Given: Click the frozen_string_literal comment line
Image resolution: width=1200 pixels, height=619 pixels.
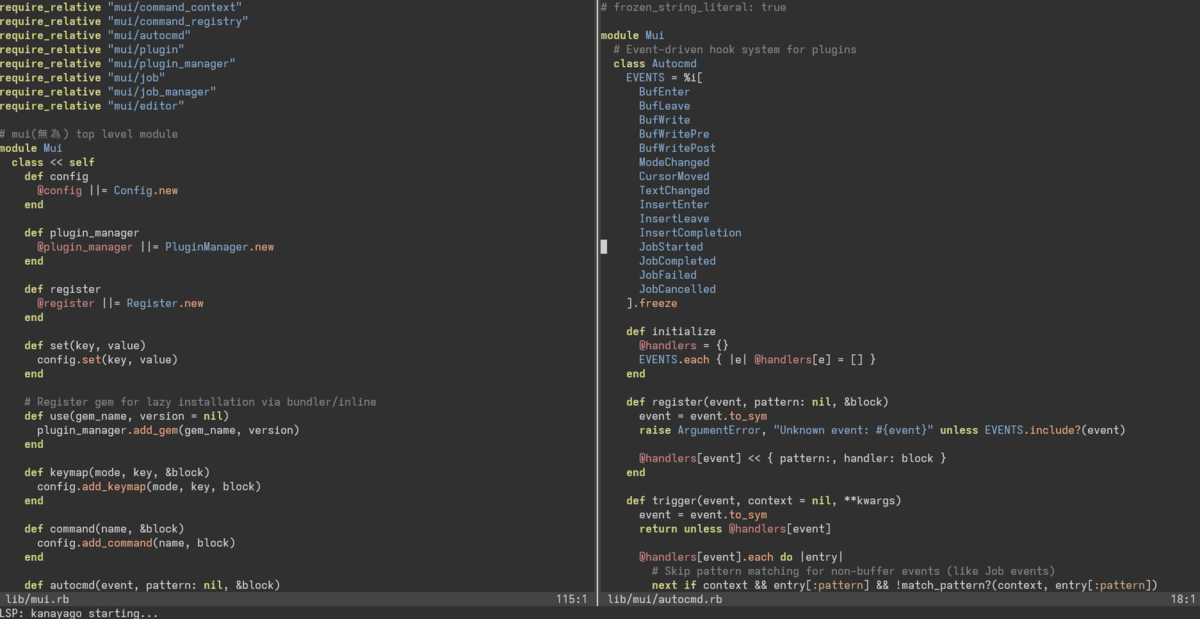Looking at the screenshot, I should click(x=693, y=7).
